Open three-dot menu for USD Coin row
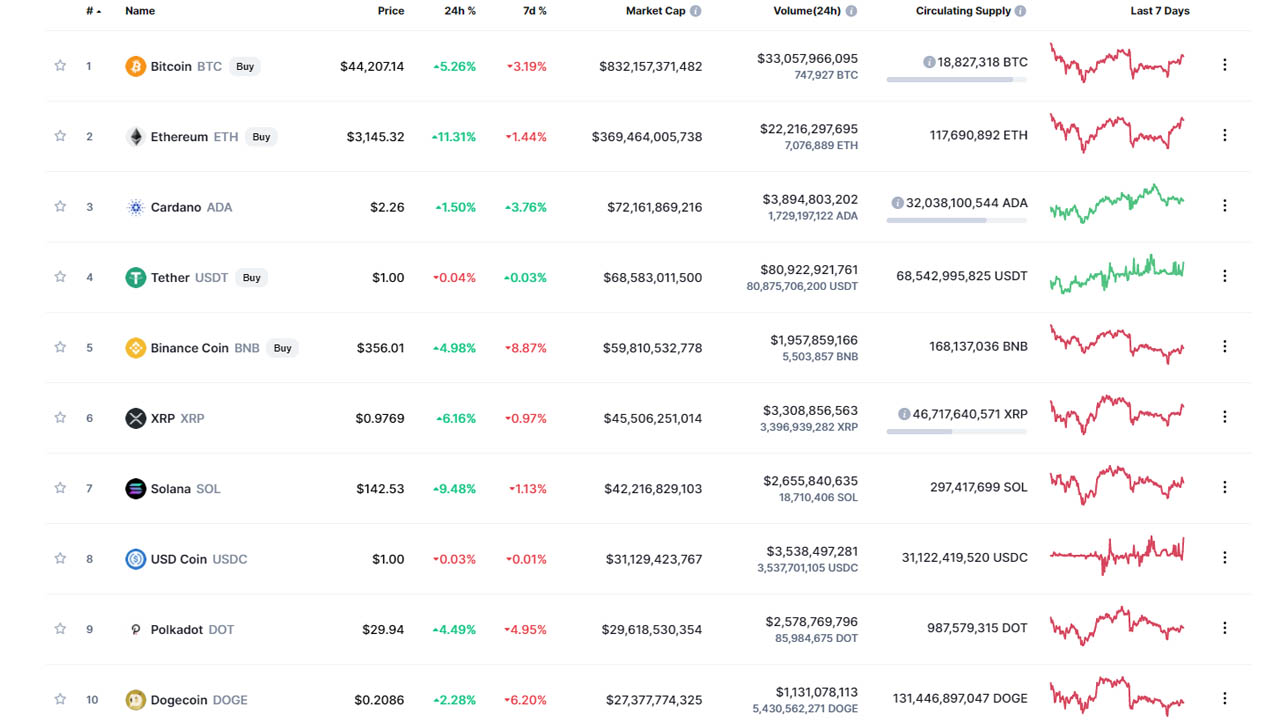 tap(1225, 558)
